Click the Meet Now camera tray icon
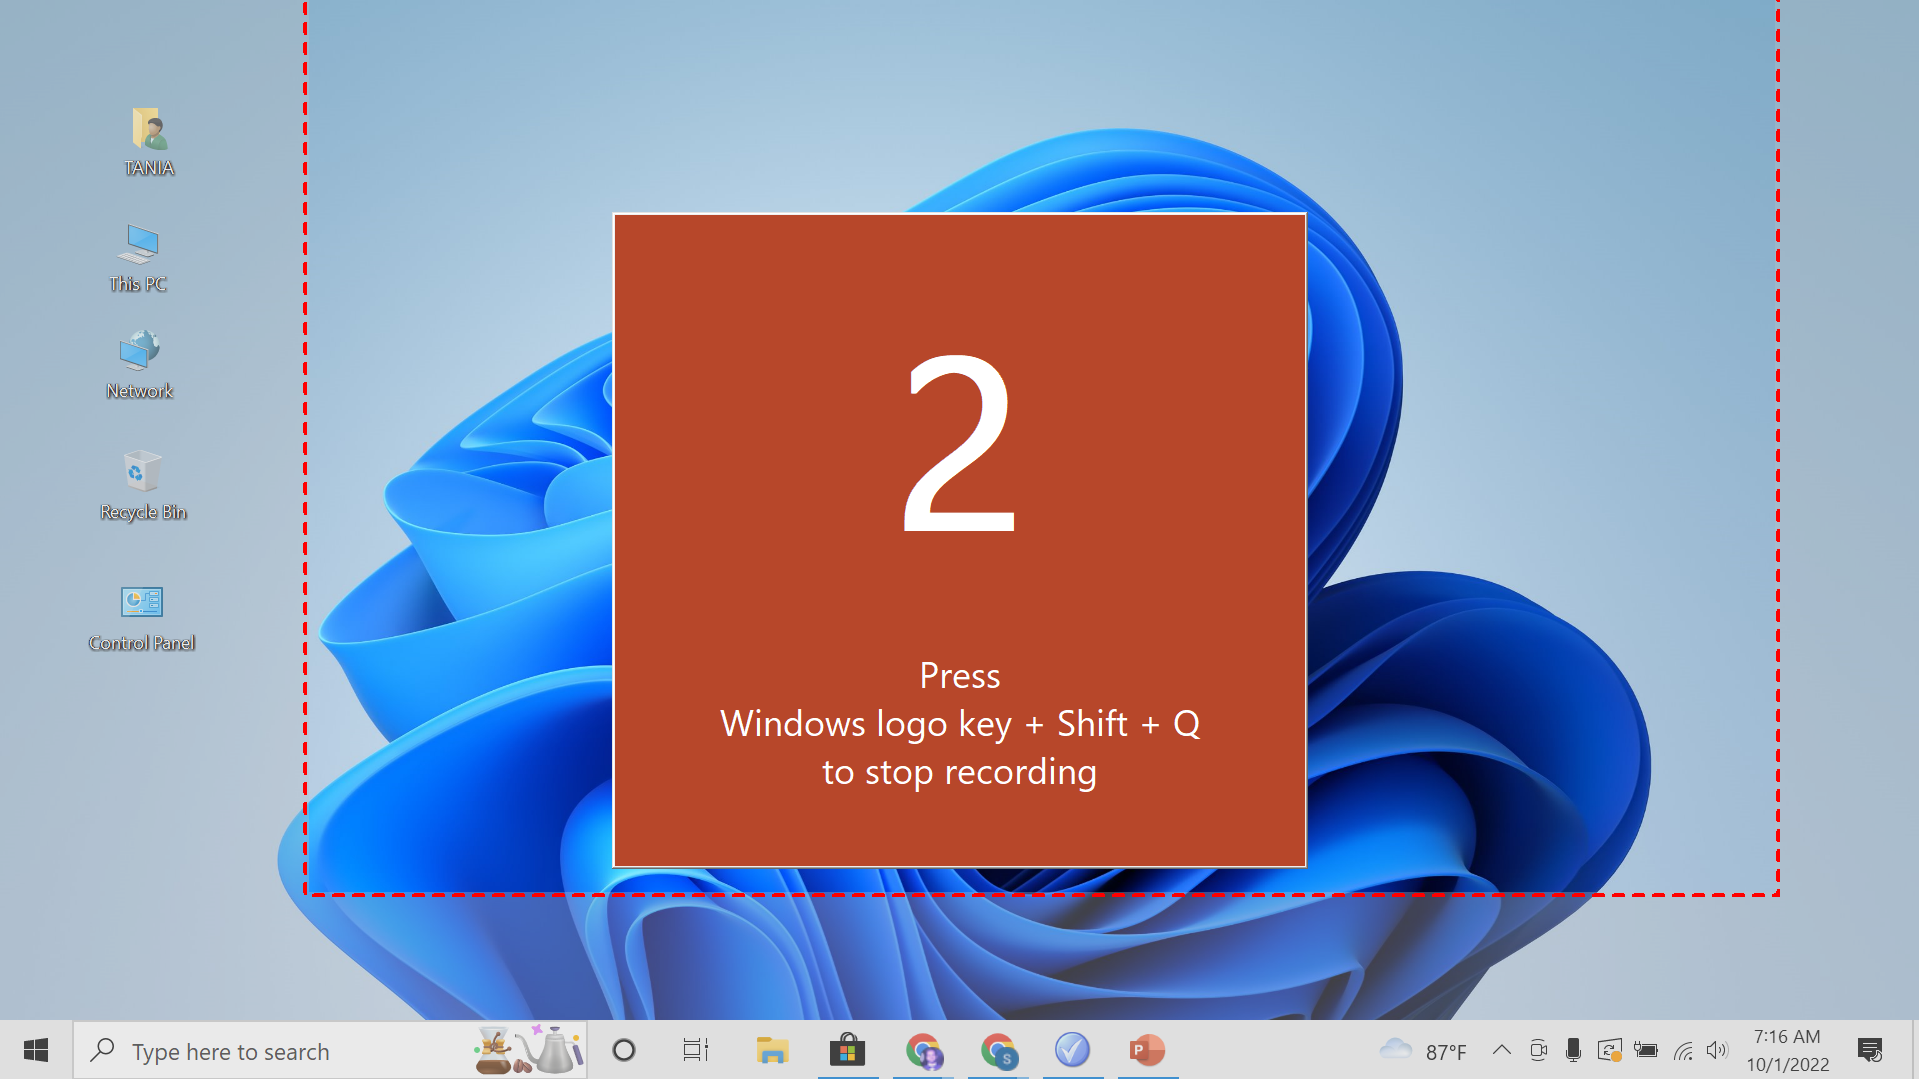Viewport: 1919px width, 1079px height. 1539,1050
